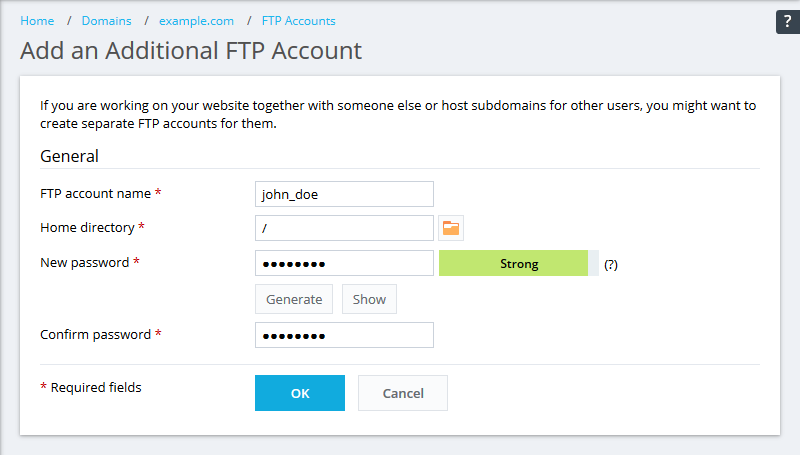Click the Home directory label
The height and width of the screenshot is (455, 800).
pyautogui.click(x=87, y=227)
